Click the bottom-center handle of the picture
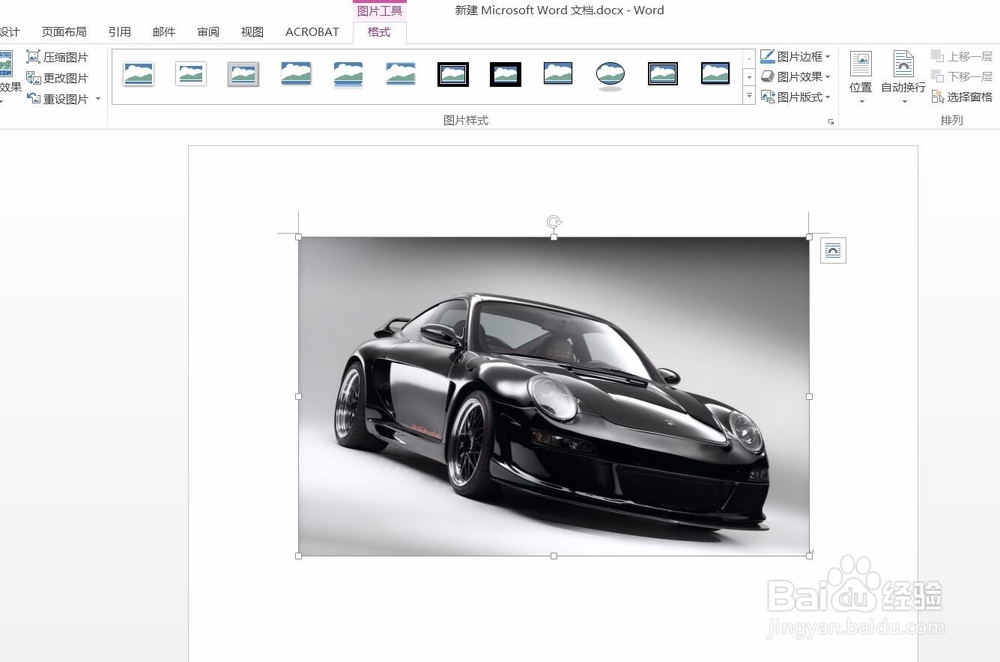This screenshot has height=662, width=1000. coord(554,556)
